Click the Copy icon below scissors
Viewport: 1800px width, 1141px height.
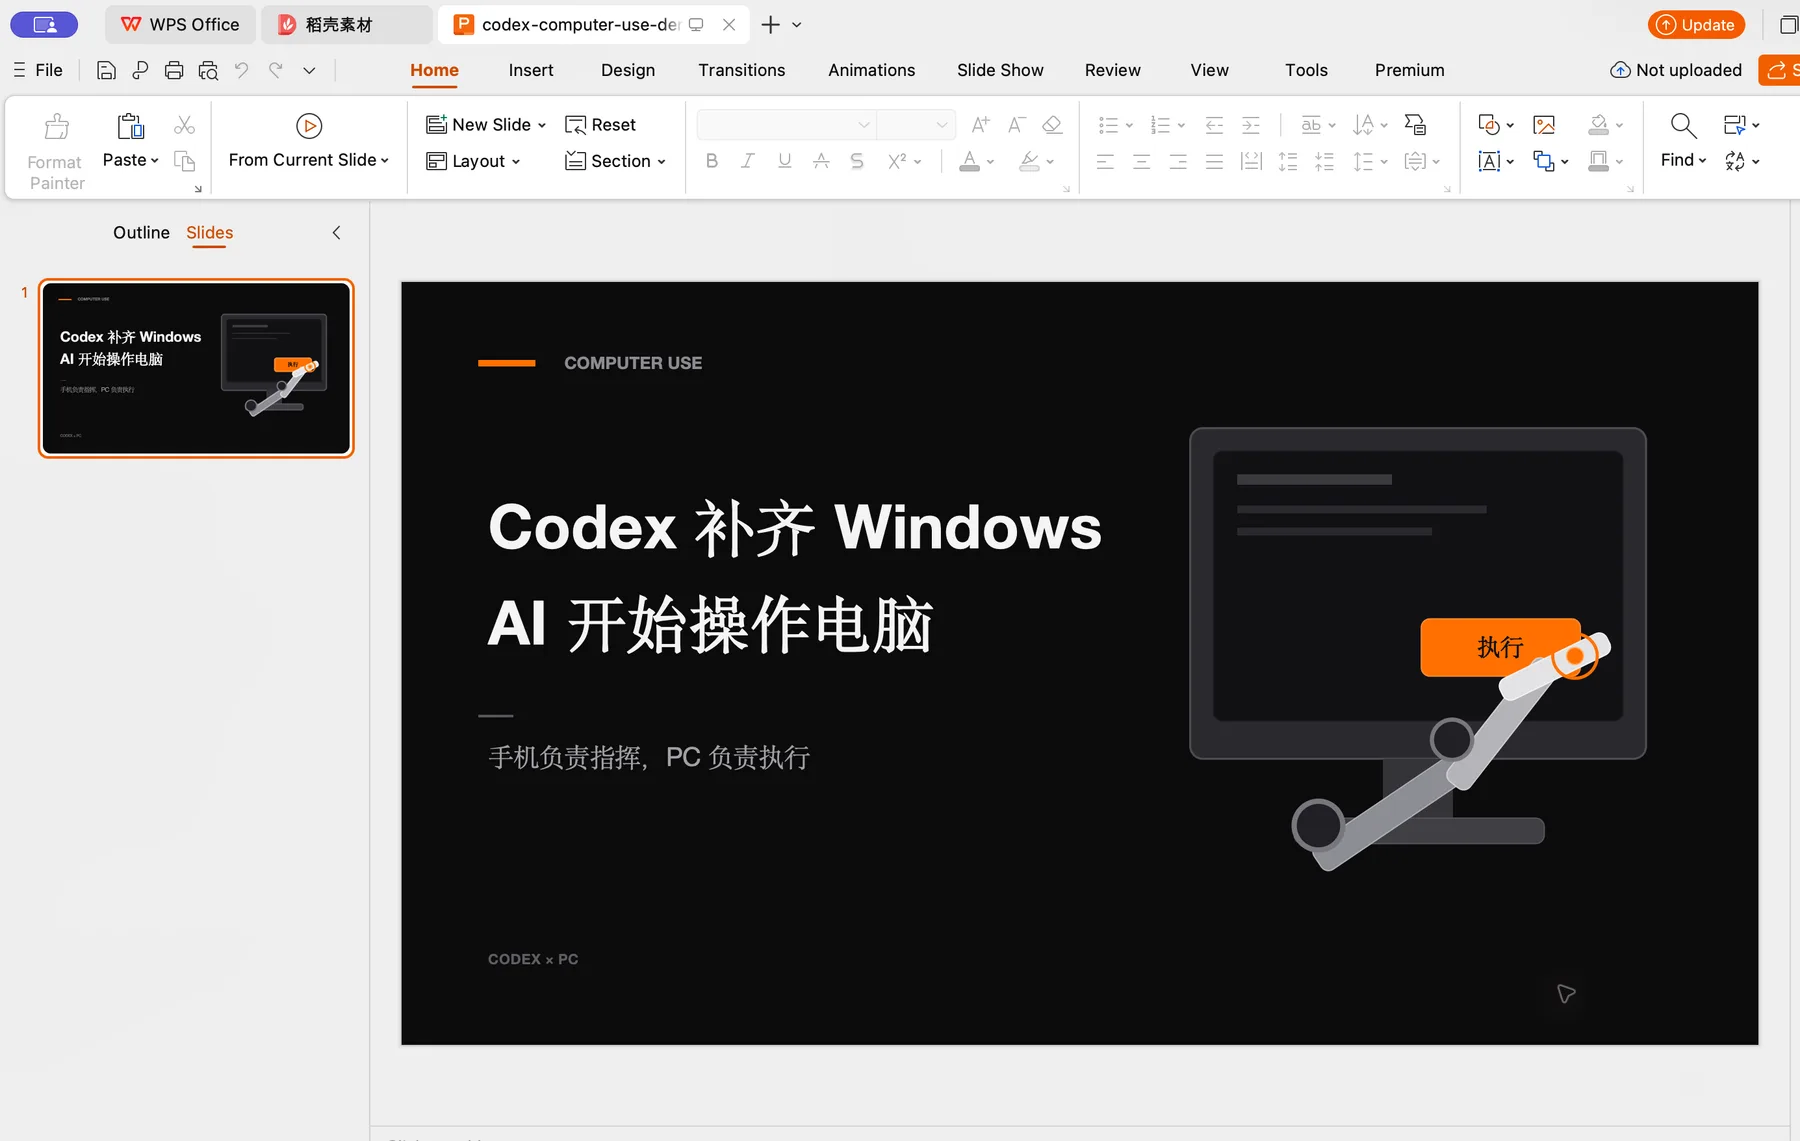[185, 161]
